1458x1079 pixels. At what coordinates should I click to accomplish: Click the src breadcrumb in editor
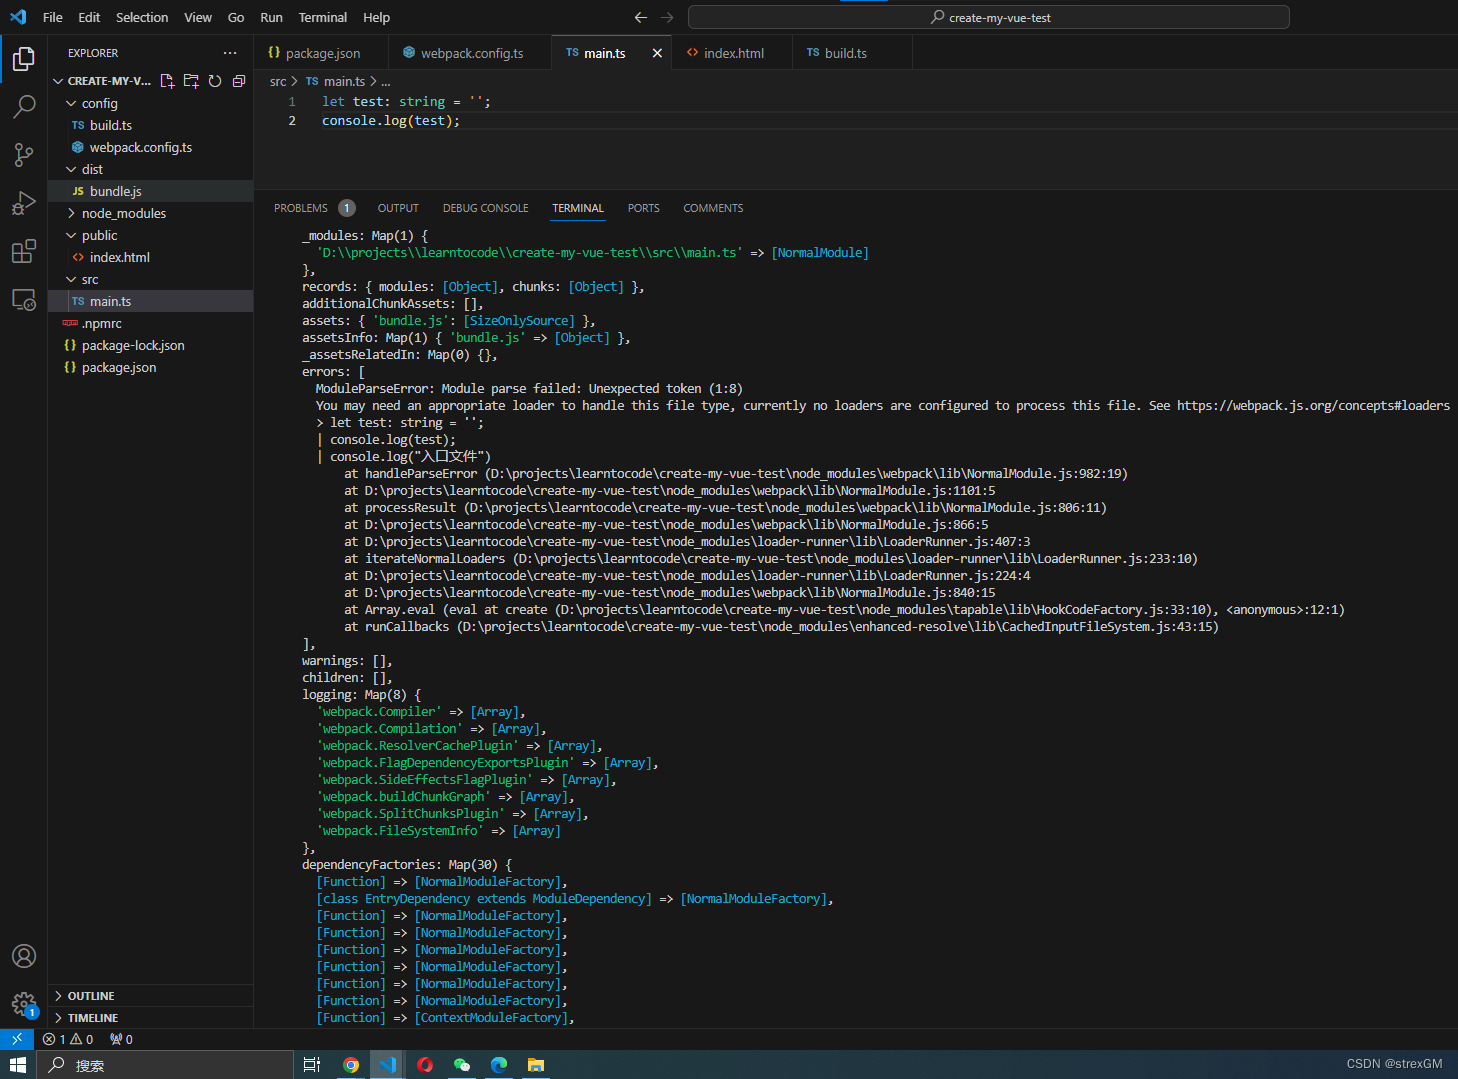point(278,81)
